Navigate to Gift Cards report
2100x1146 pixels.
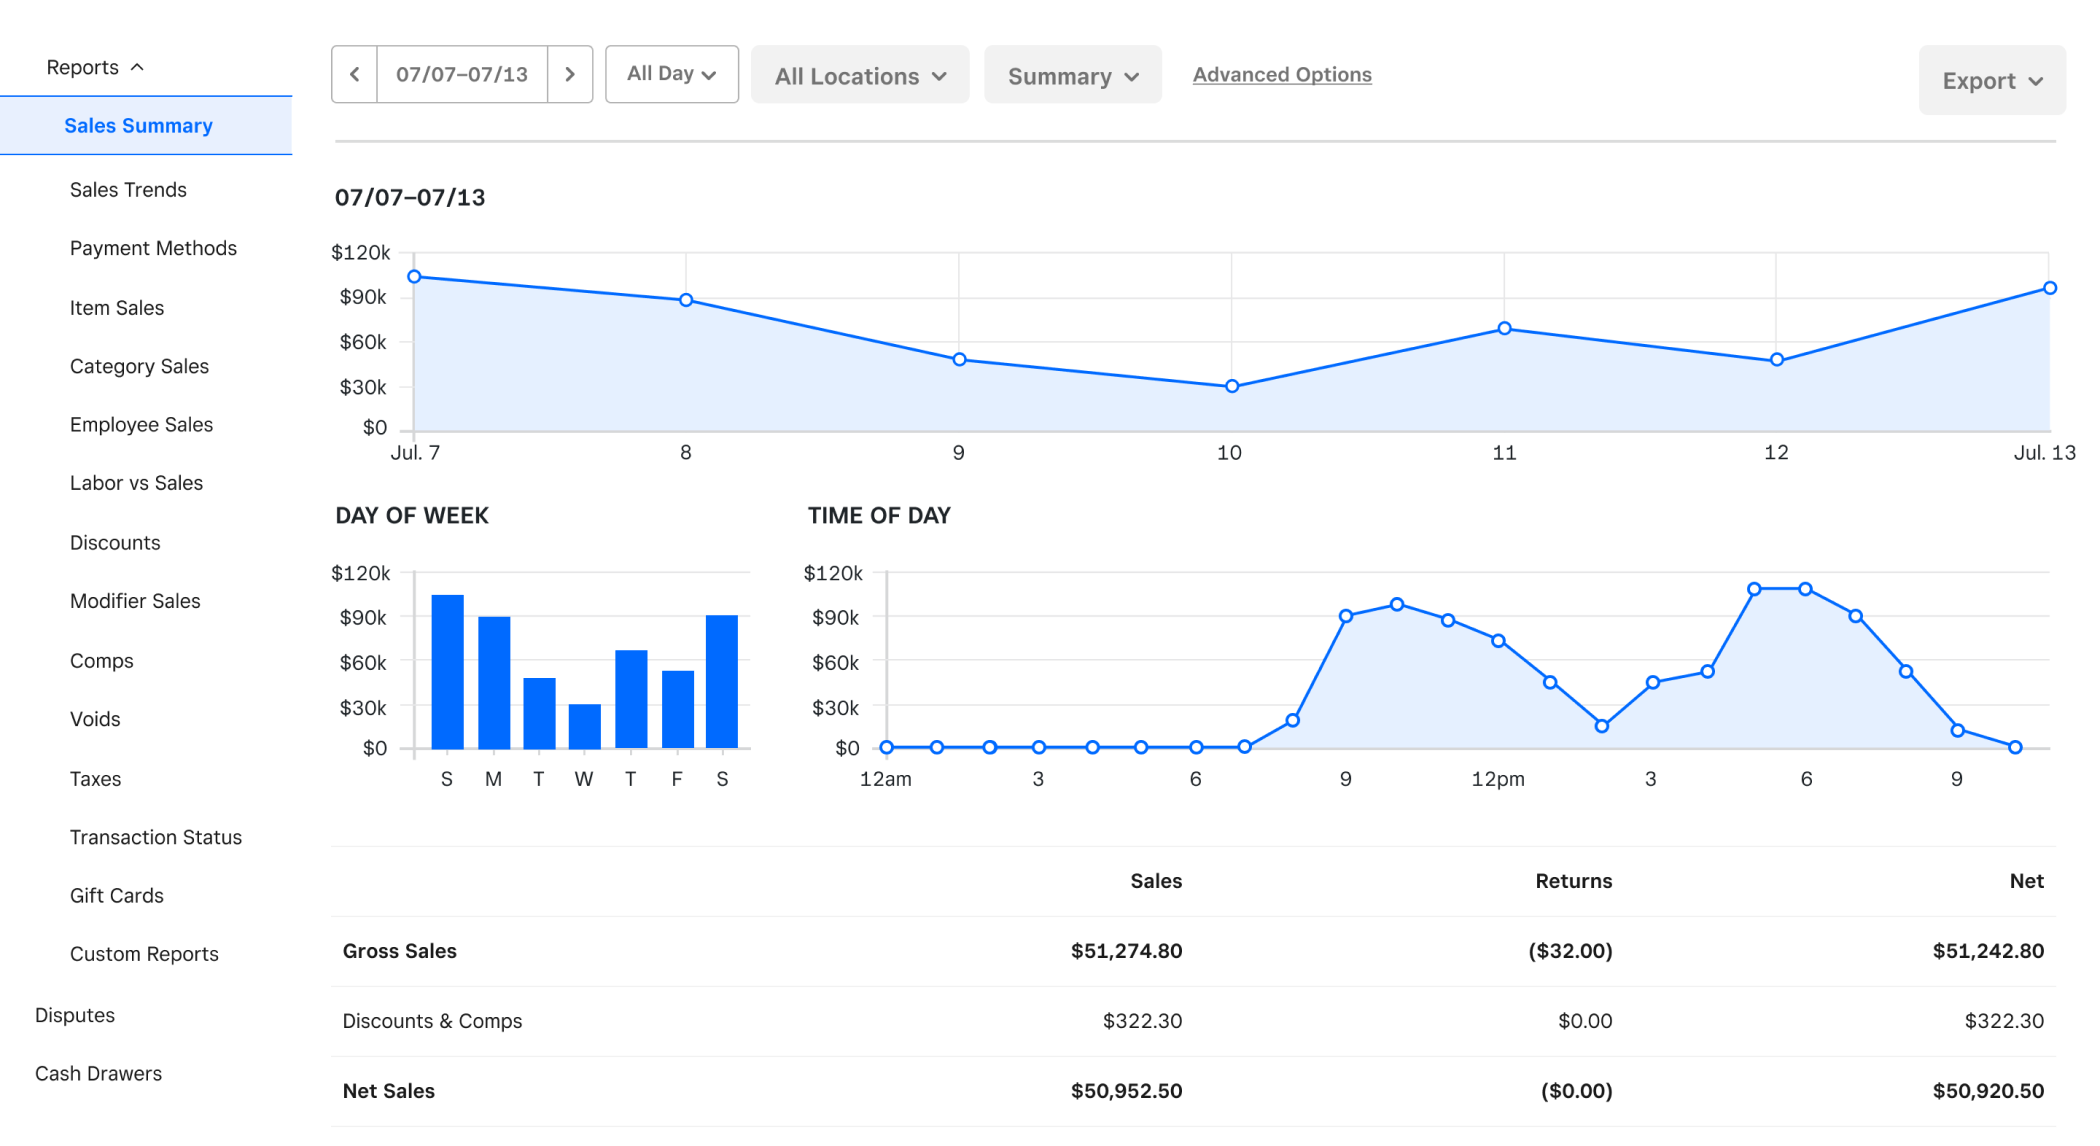point(117,895)
